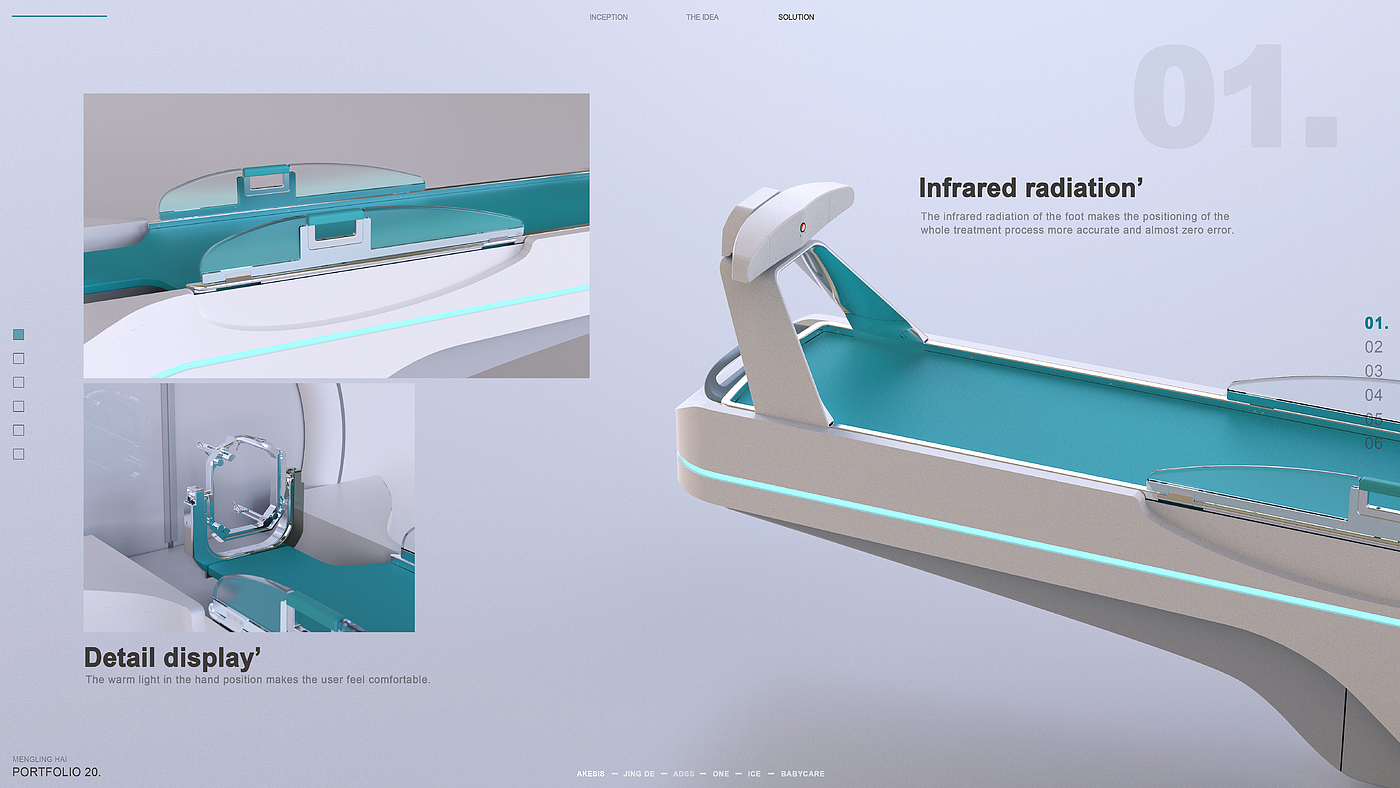Click the "Infrared radiation’" heading
The height and width of the screenshot is (788, 1400).
click(x=1031, y=188)
